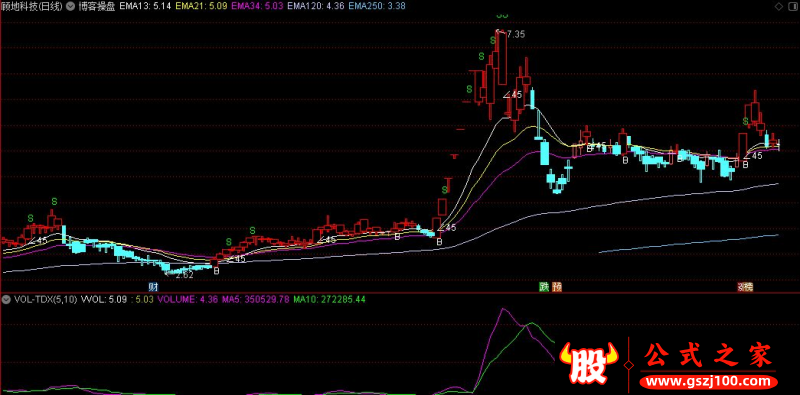
Task: Select the magenta EMA34: 5.03 label
Action: click(257, 7)
